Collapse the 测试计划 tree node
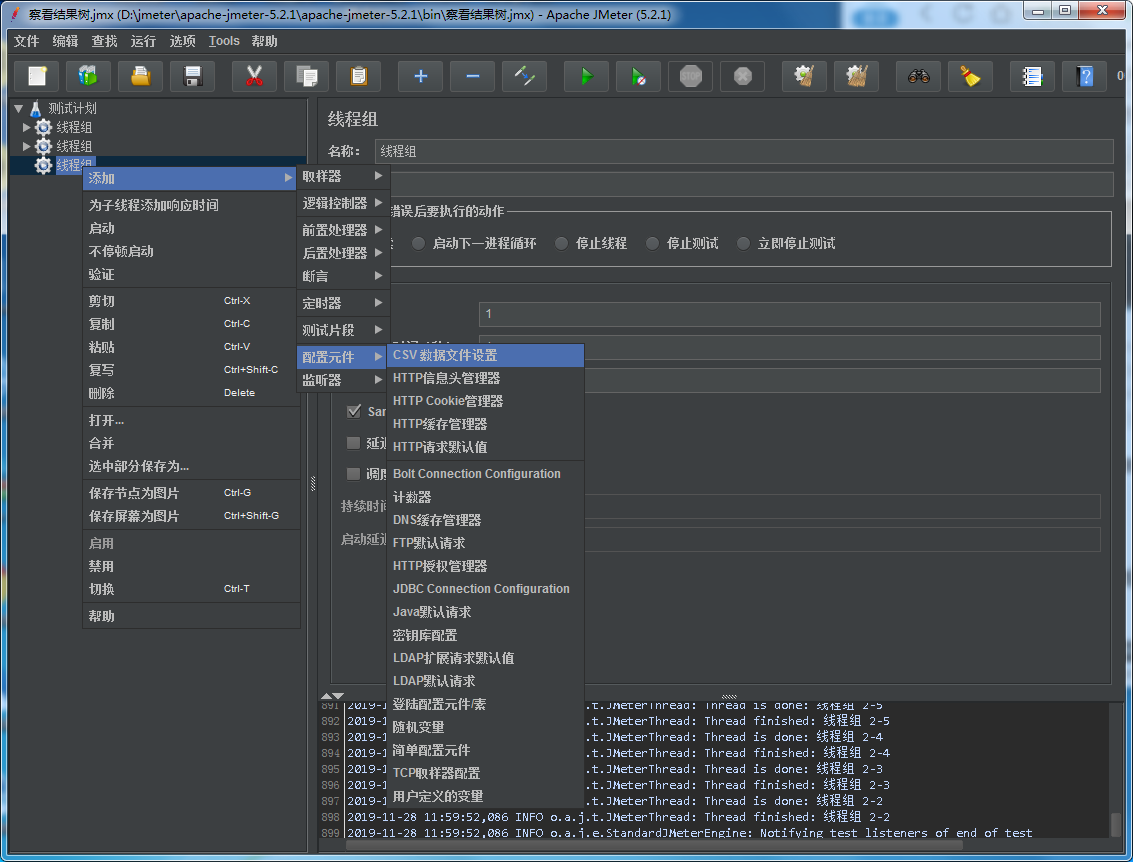This screenshot has width=1133, height=862. 19,108
